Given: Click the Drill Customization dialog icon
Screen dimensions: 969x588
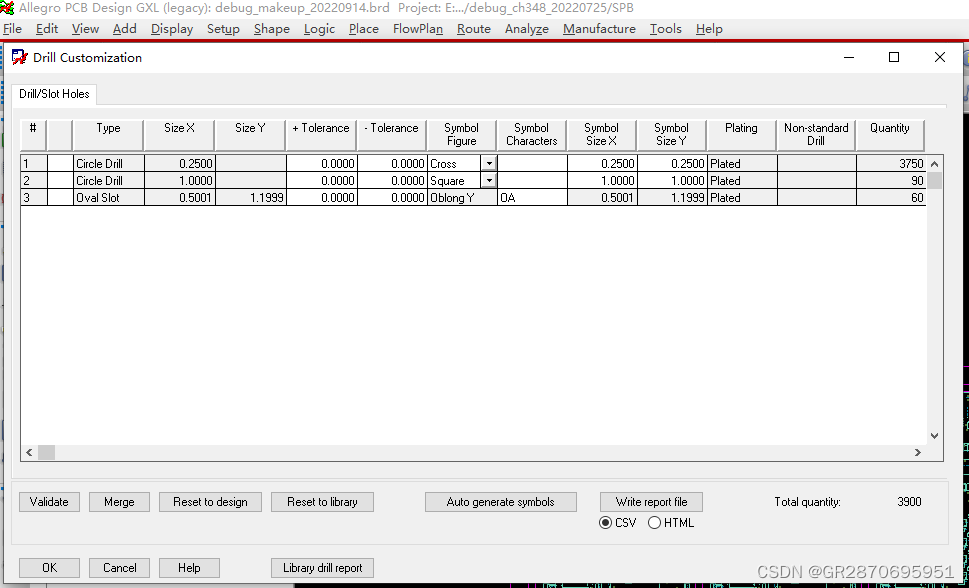Looking at the screenshot, I should pyautogui.click(x=20, y=58).
